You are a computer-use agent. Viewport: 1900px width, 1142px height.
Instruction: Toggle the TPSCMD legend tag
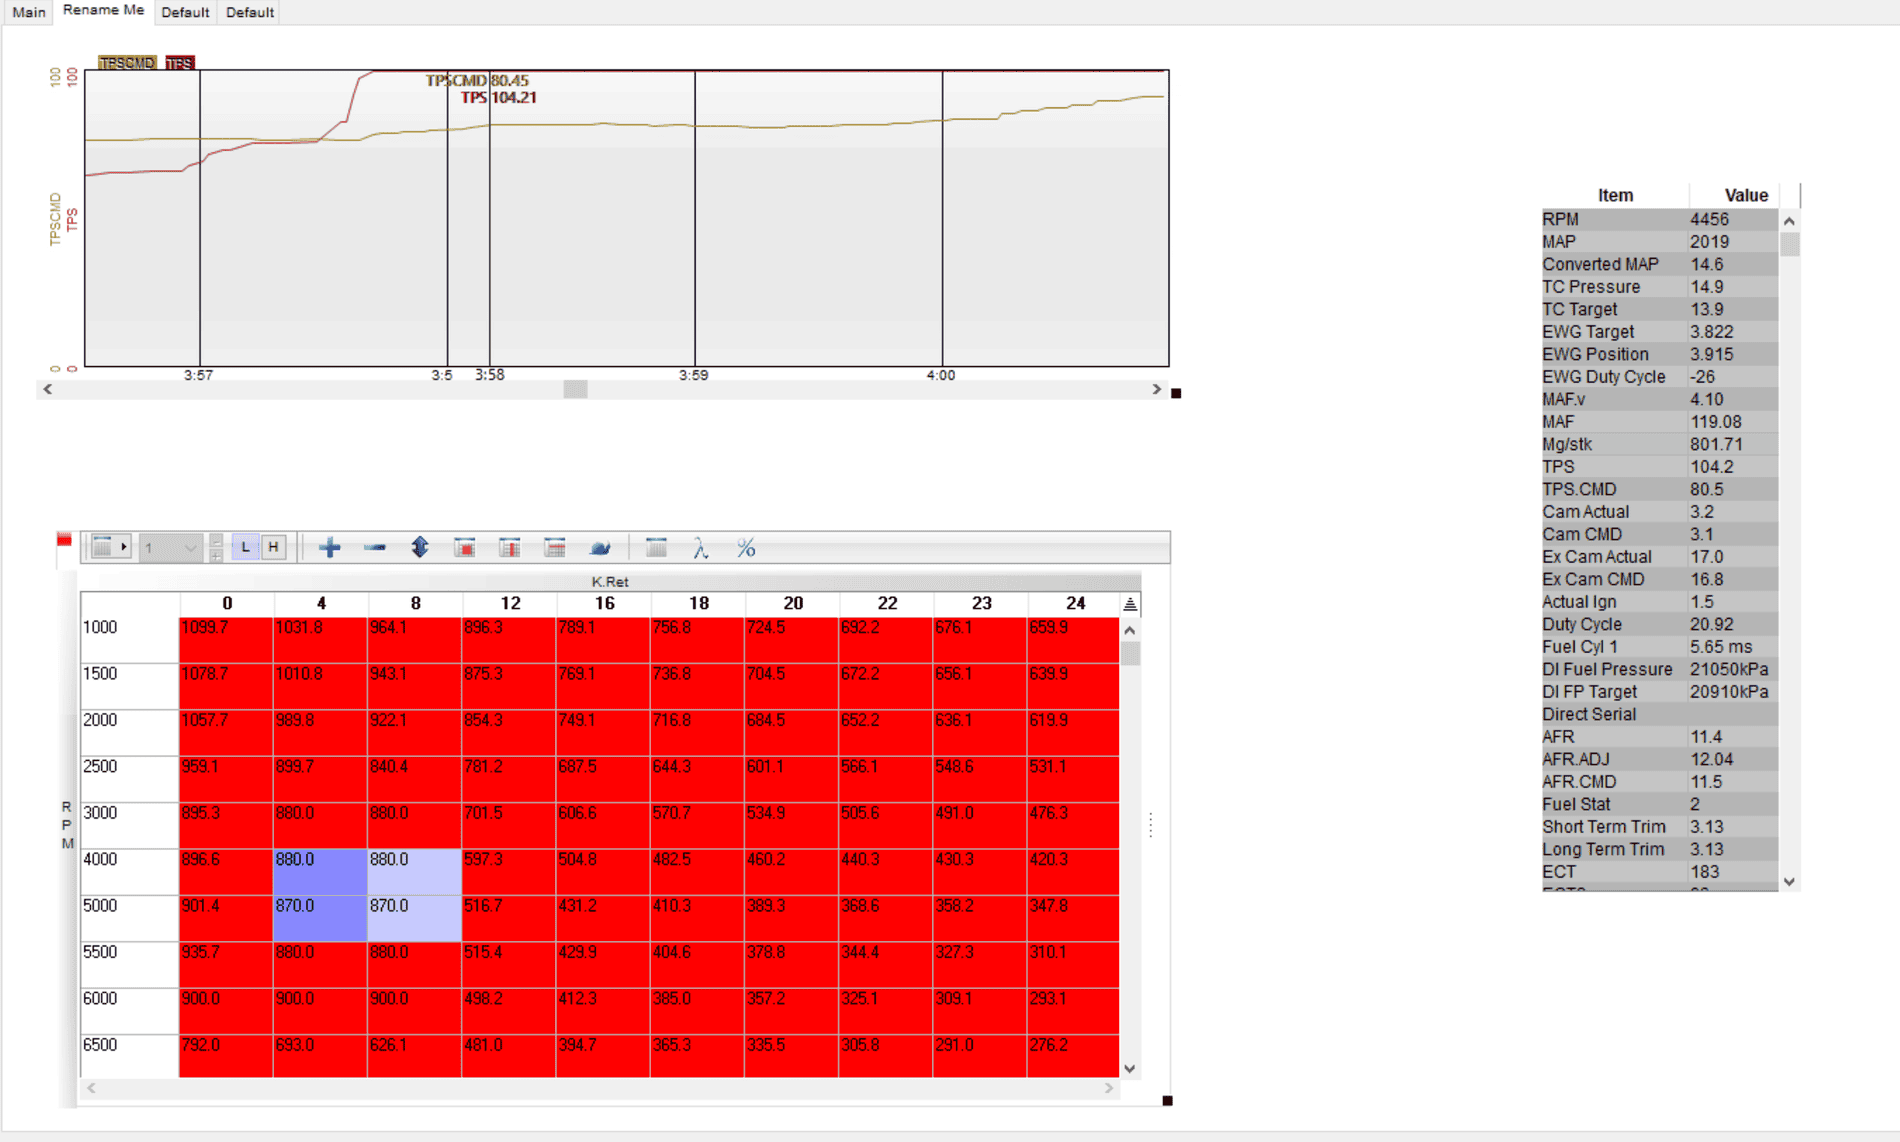point(128,62)
